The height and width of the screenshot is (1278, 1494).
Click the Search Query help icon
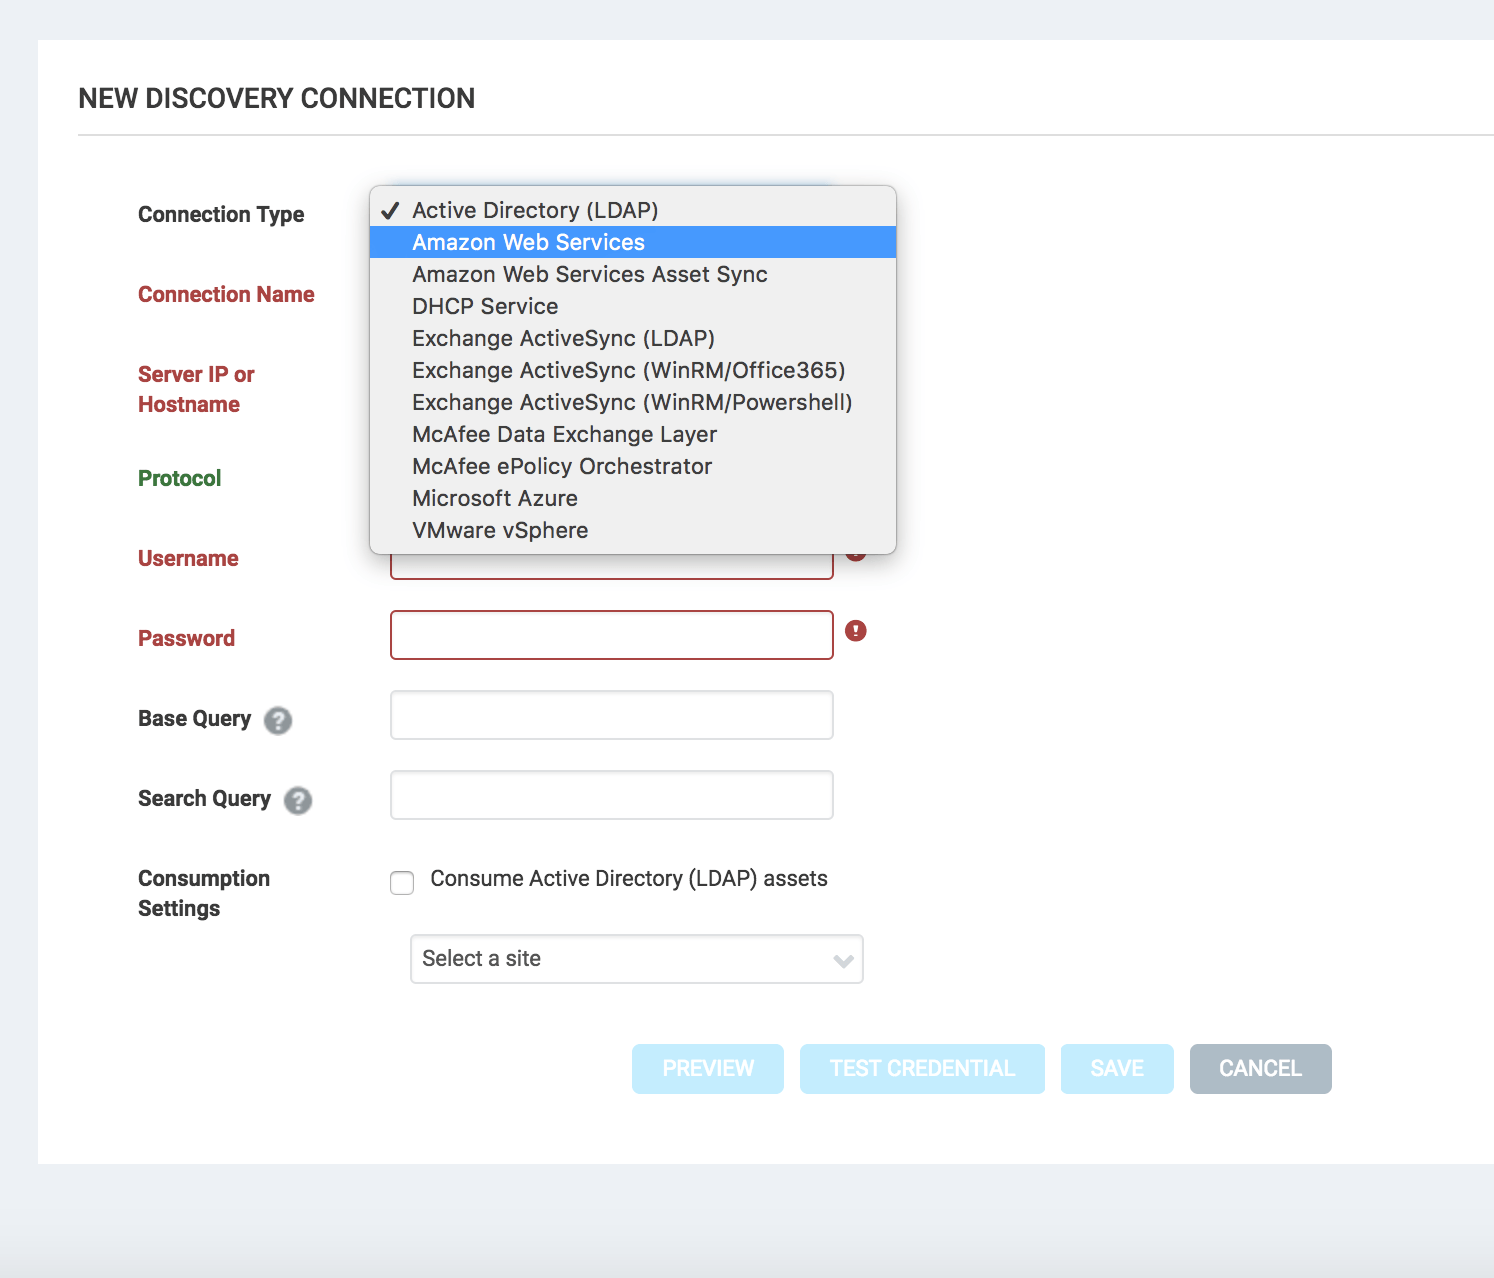[x=298, y=800]
